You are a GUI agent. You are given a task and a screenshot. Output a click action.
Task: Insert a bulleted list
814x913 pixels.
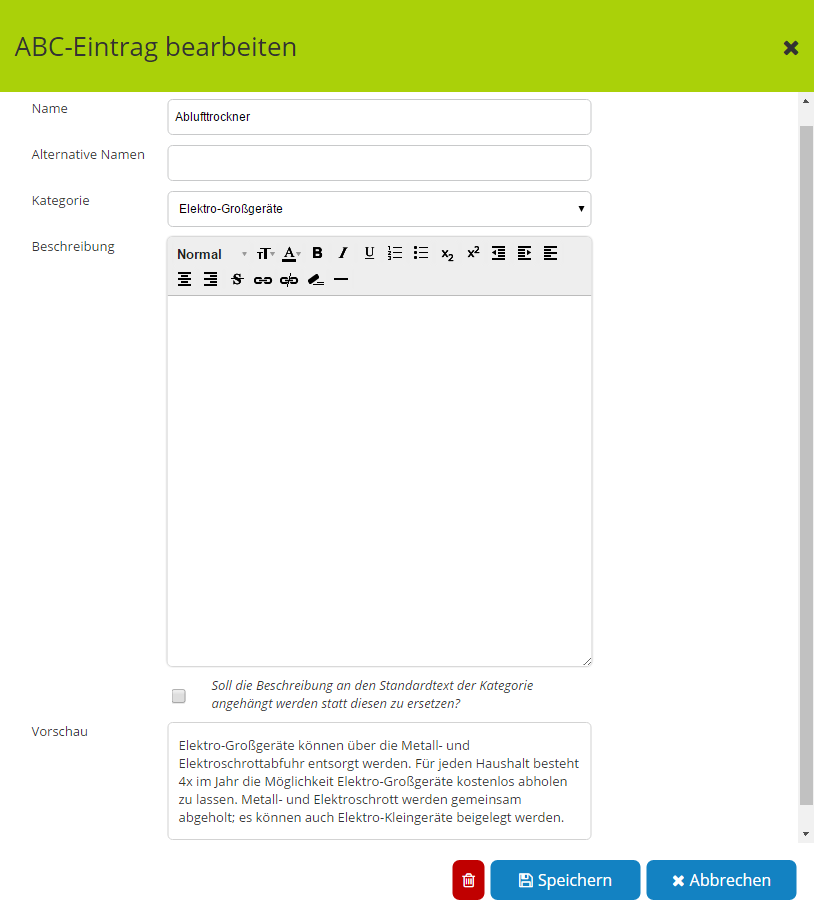(421, 253)
